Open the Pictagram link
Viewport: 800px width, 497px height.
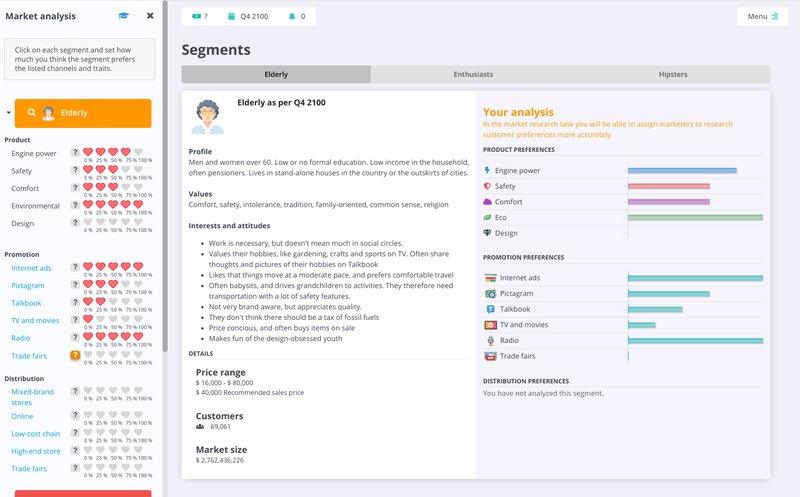pos(28,286)
